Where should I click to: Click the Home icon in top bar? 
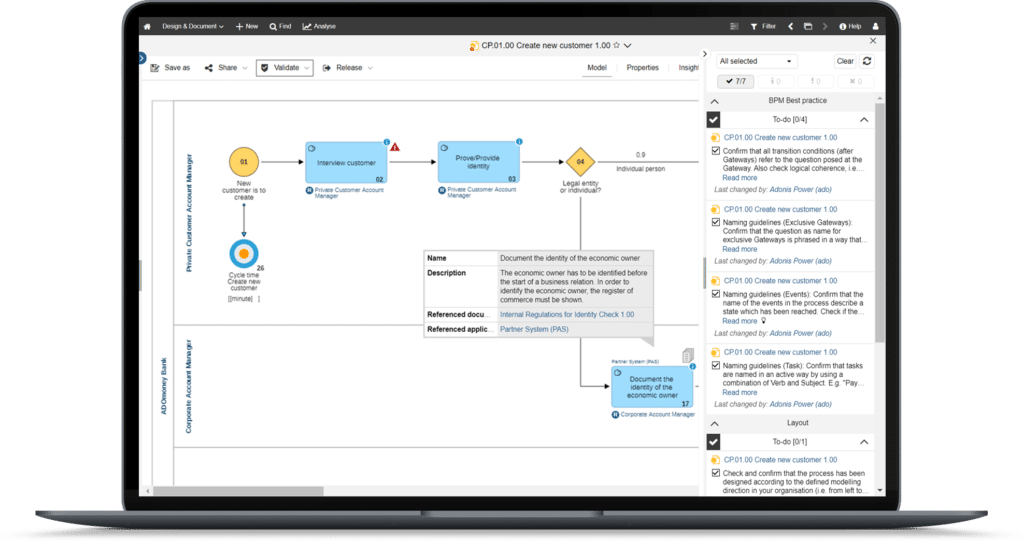pos(147,26)
